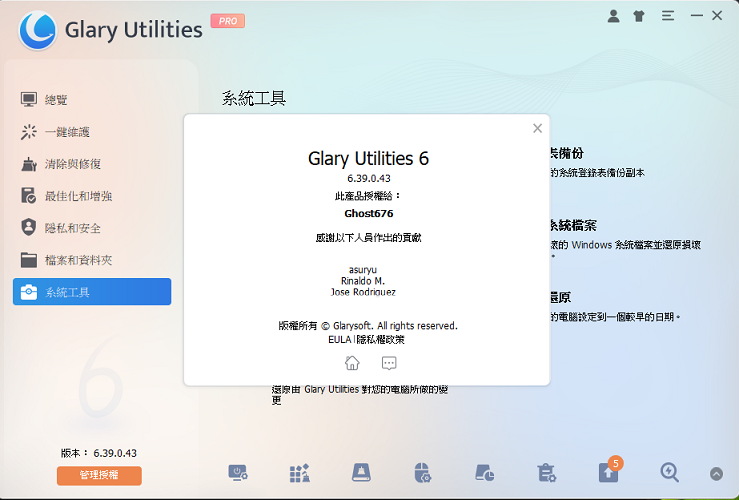Expand the bottom toolbar with the up arrow
Screen dimensions: 739x500
716,474
